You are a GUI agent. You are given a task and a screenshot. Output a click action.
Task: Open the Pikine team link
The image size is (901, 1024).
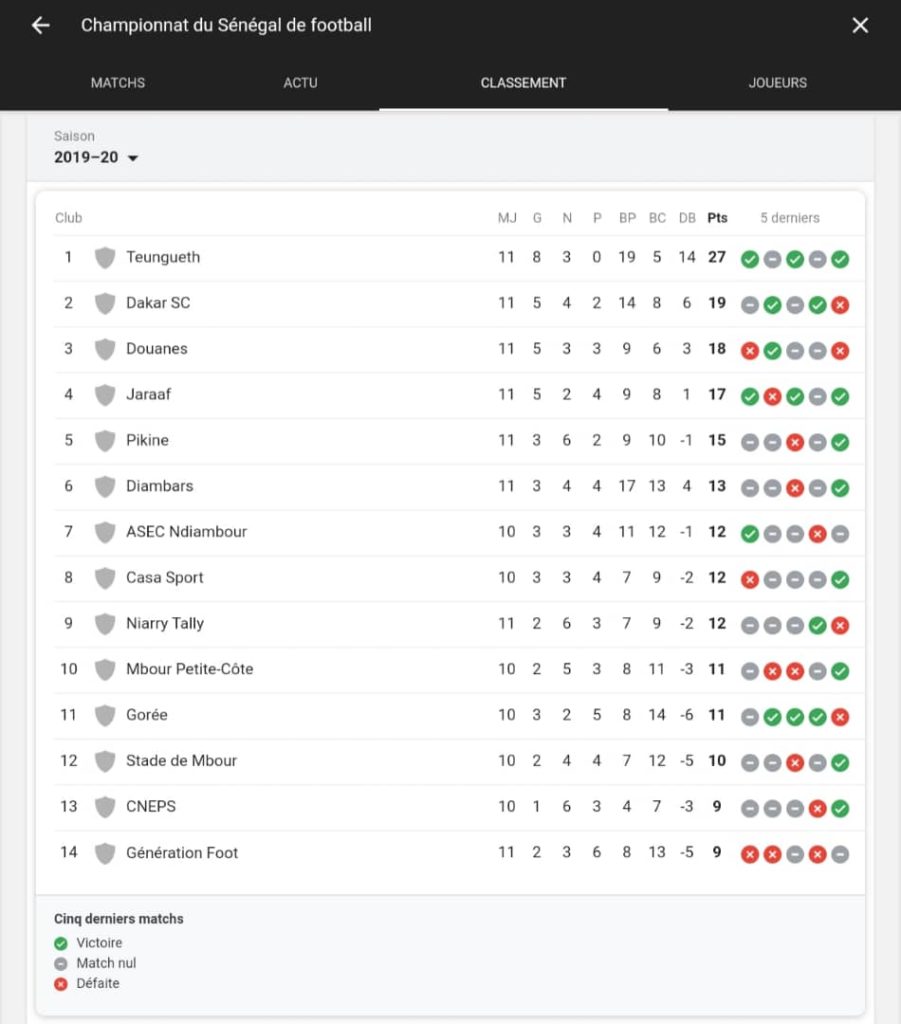click(147, 440)
